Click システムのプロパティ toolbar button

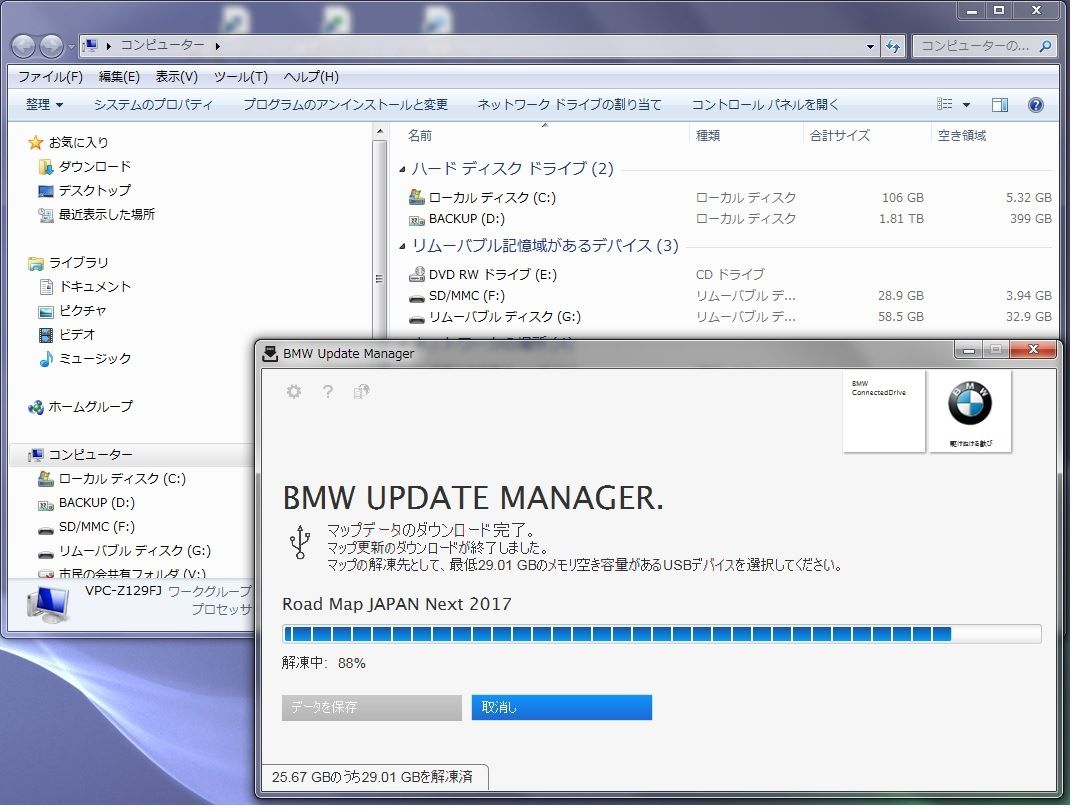pyautogui.click(x=154, y=105)
